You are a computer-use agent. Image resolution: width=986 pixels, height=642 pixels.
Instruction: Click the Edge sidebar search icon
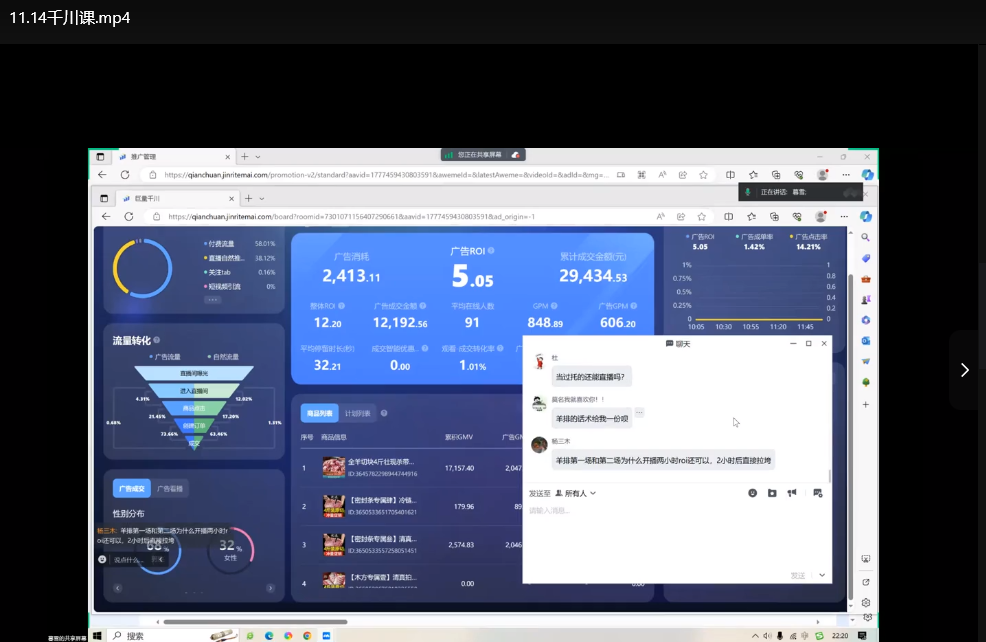pyautogui.click(x=866, y=238)
